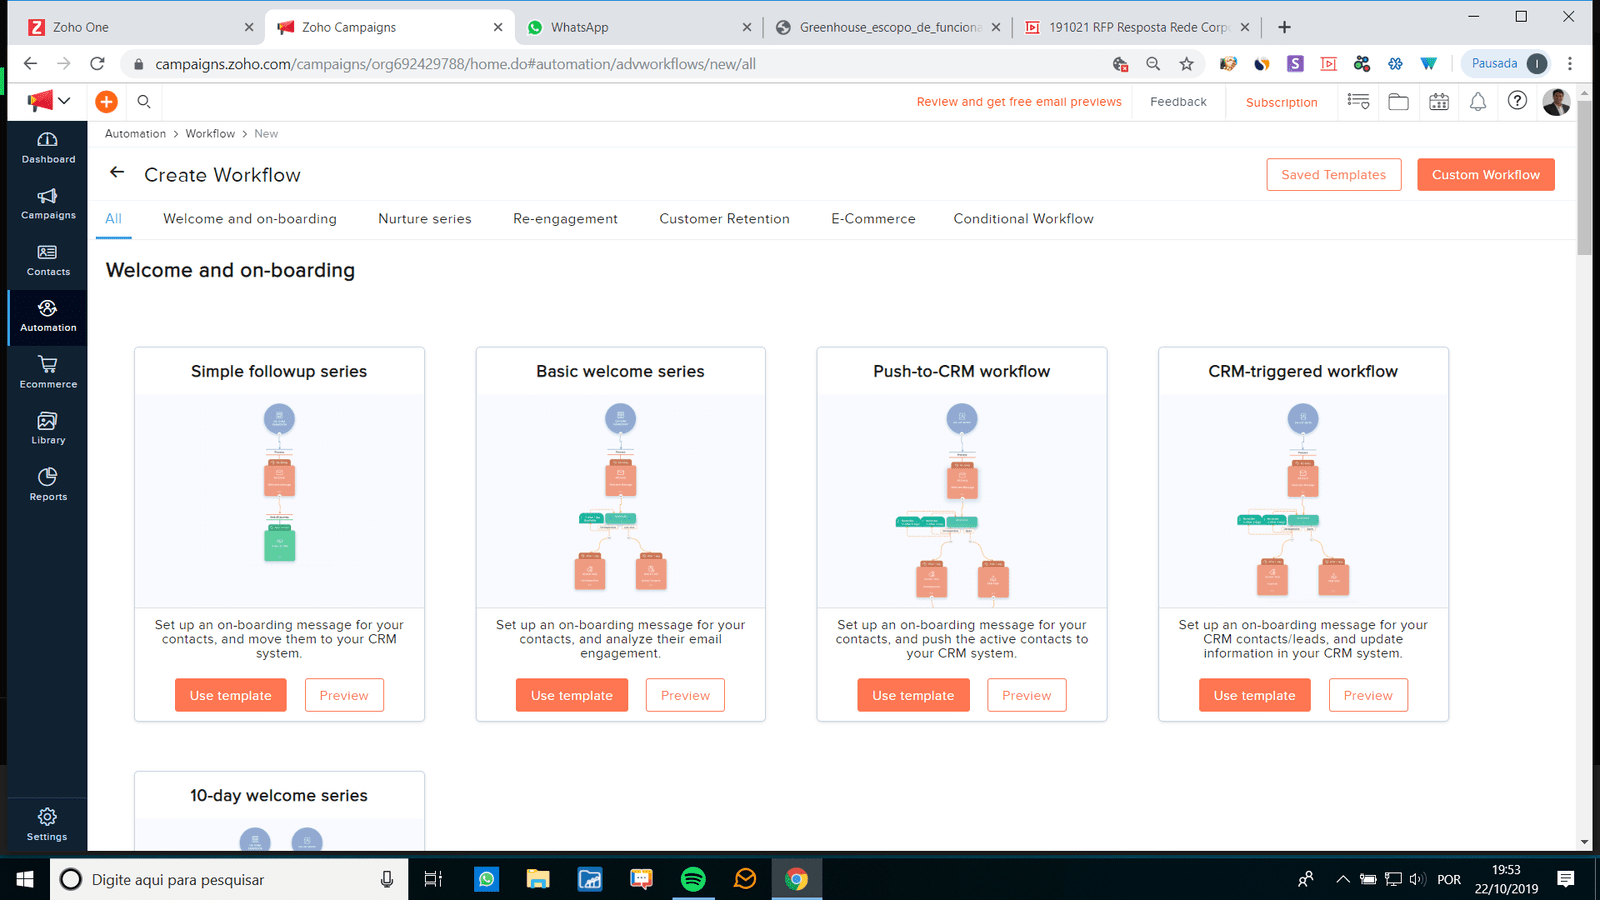Screen dimensions: 1600x900
Task: Select Automation in the sidebar
Action: [x=48, y=317]
